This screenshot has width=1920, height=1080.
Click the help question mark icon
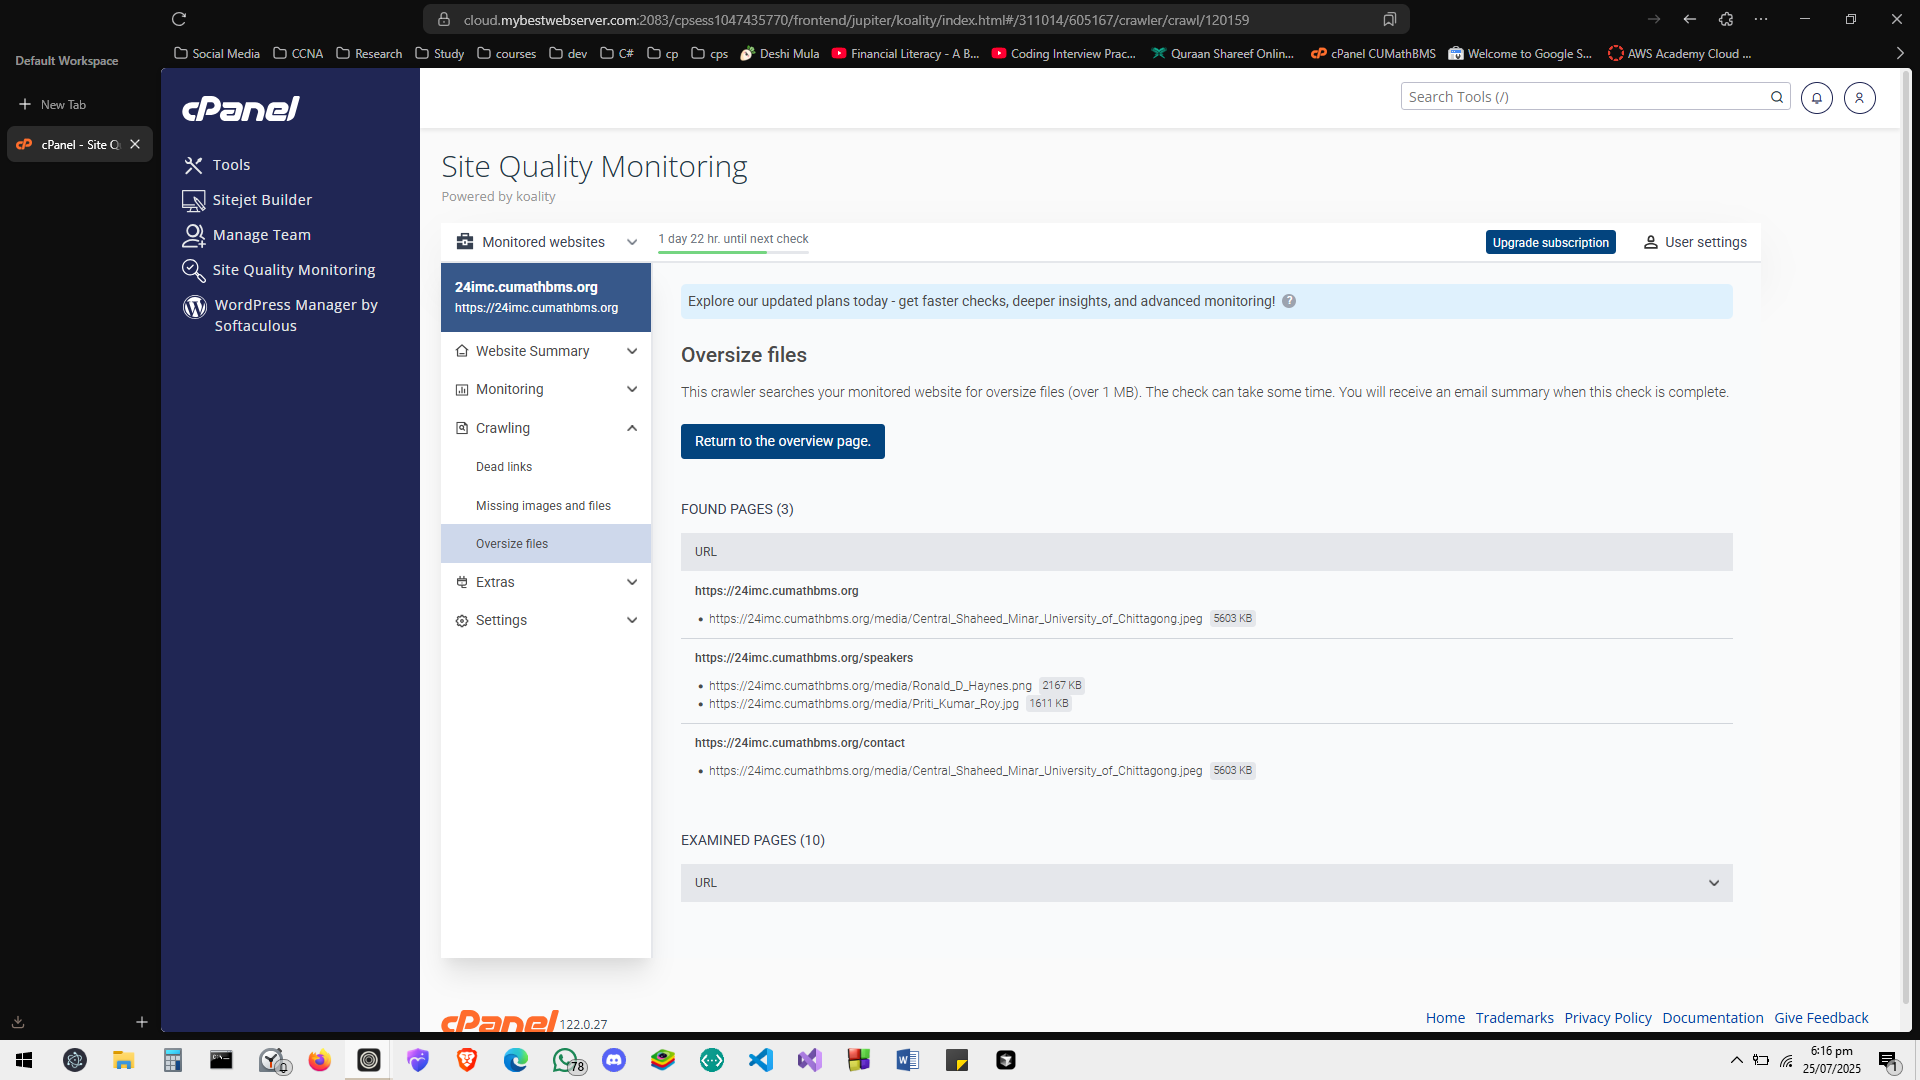click(x=1289, y=301)
